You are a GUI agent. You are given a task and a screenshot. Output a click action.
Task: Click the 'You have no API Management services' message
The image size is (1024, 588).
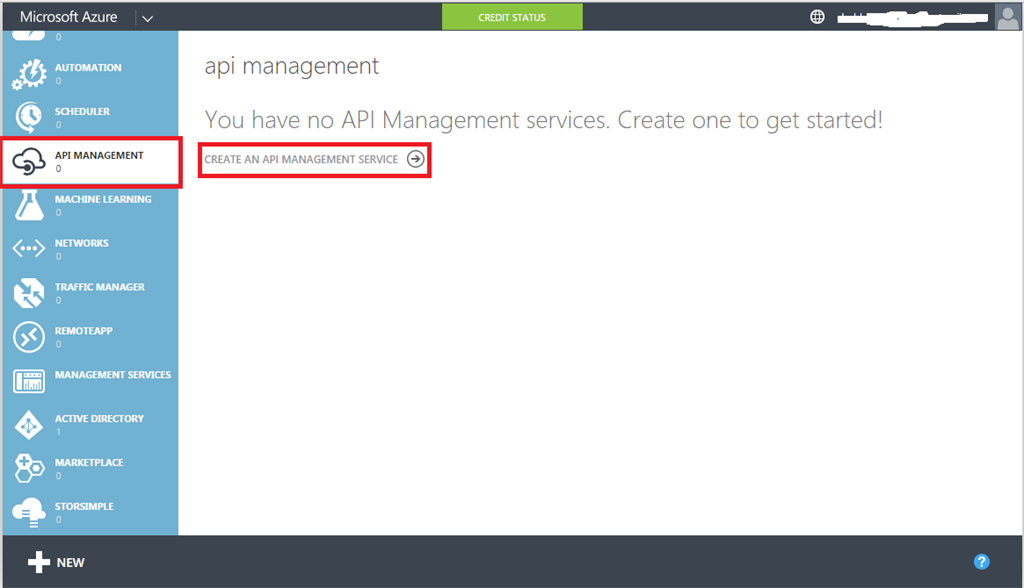pyautogui.click(x=543, y=120)
